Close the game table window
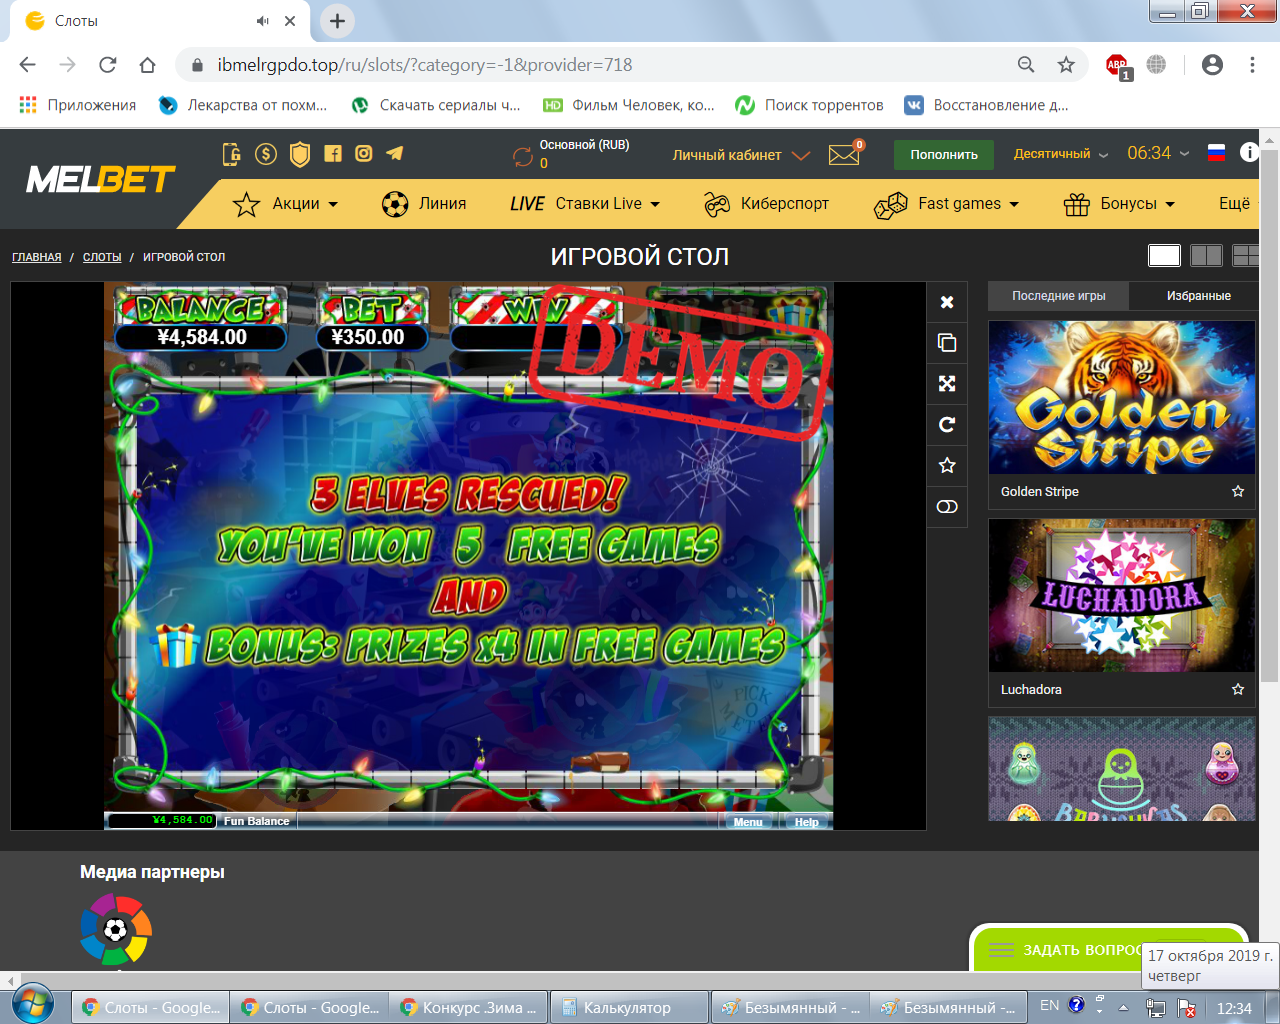Viewport: 1280px width, 1024px height. pyautogui.click(x=947, y=302)
